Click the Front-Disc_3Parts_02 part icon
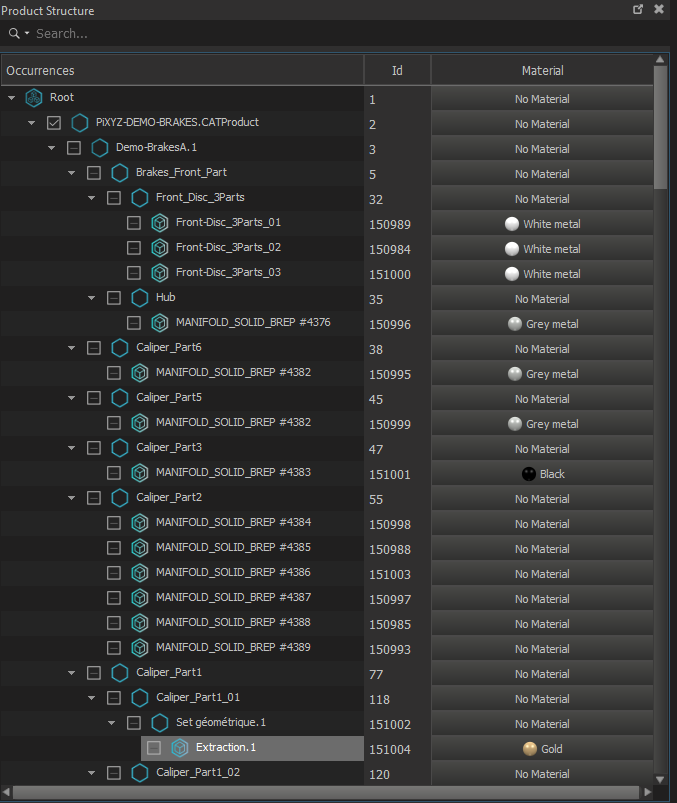677x803 pixels. [x=159, y=248]
